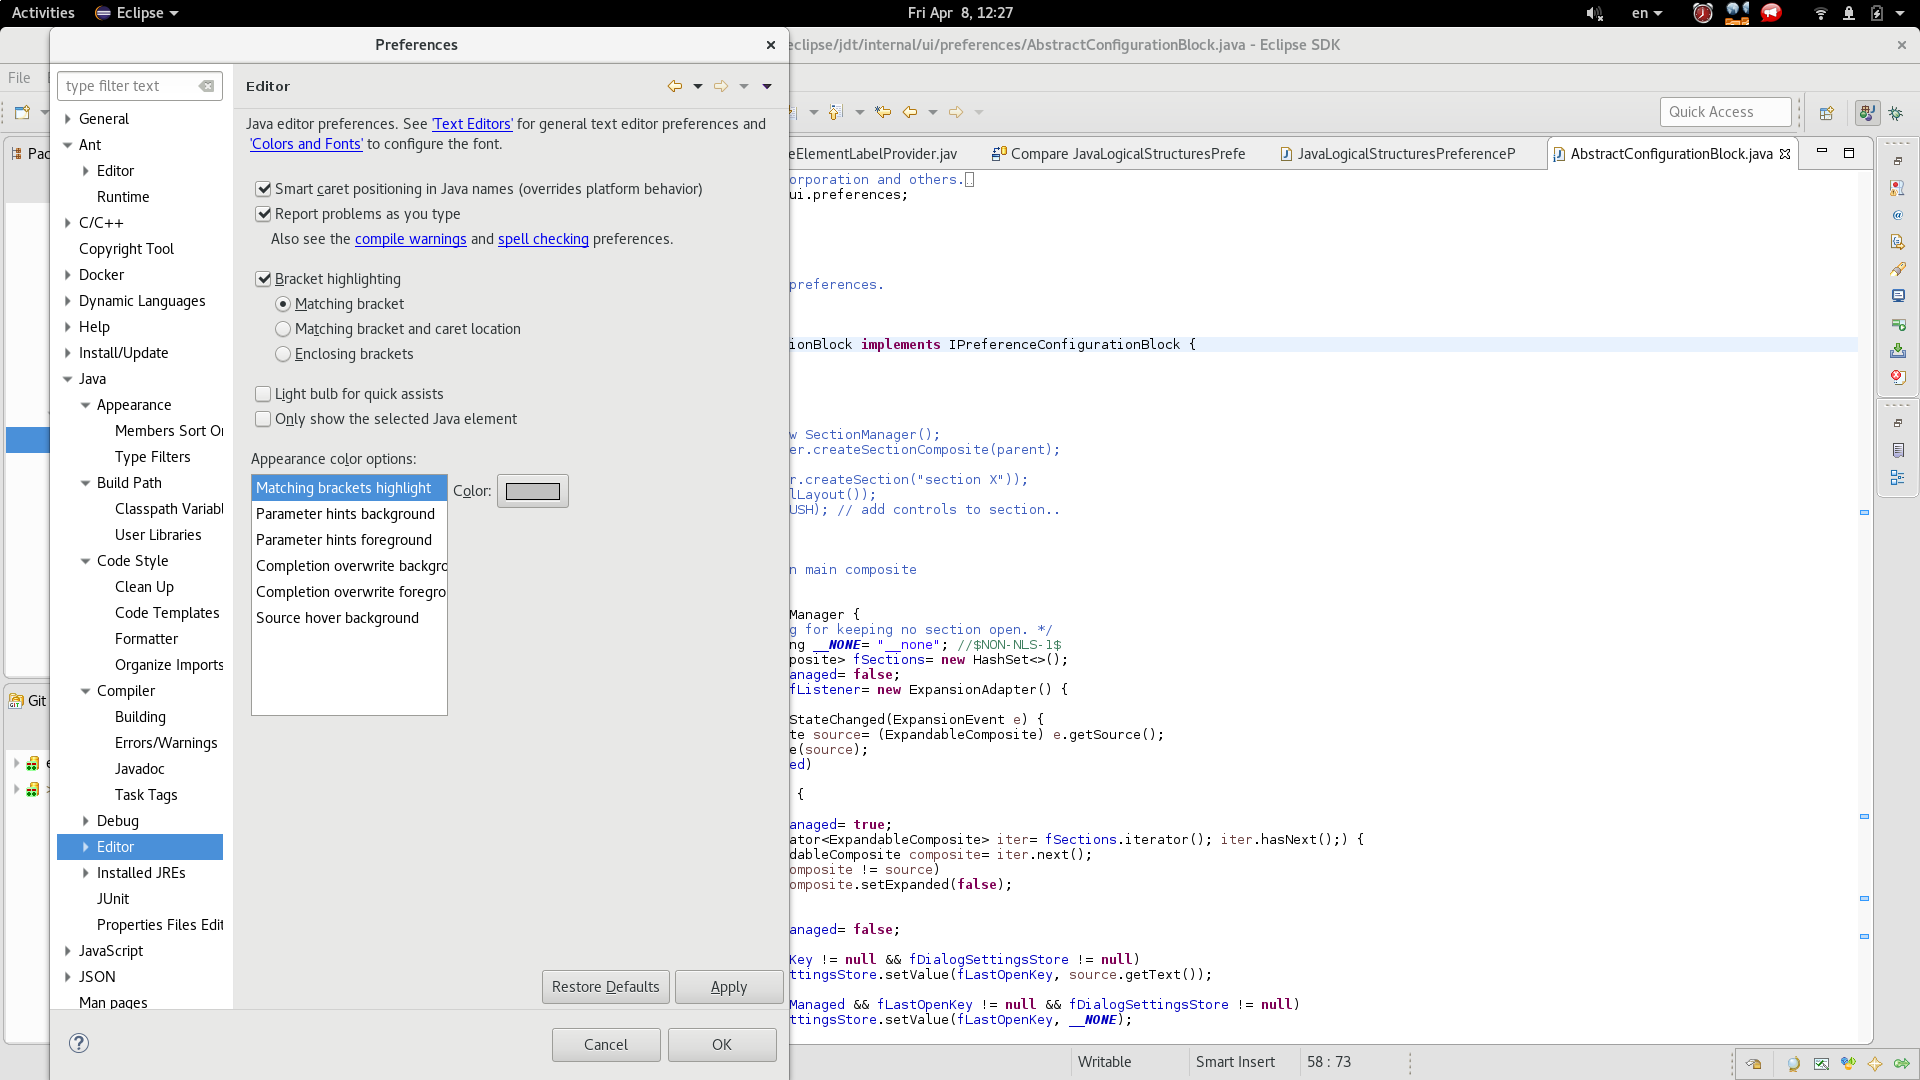Select Parameter hints background color option

[348, 514]
